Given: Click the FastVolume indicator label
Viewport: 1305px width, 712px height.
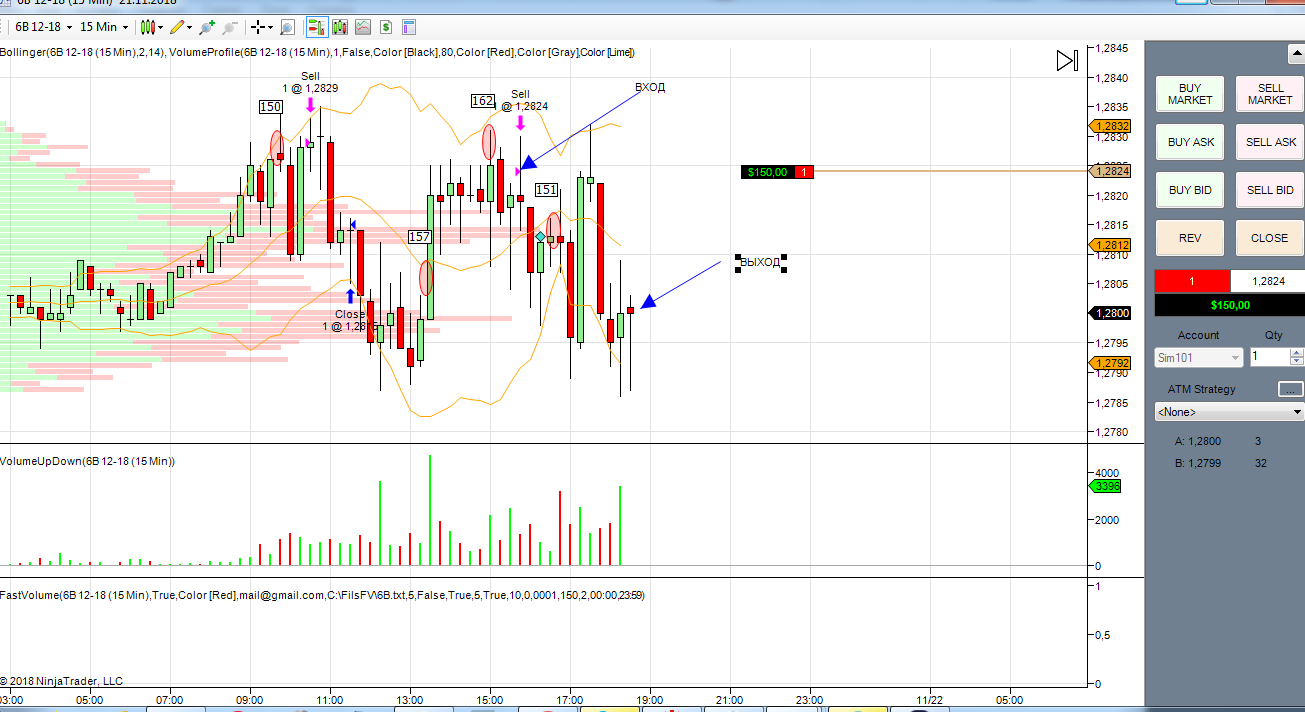Looking at the screenshot, I should click(322, 595).
